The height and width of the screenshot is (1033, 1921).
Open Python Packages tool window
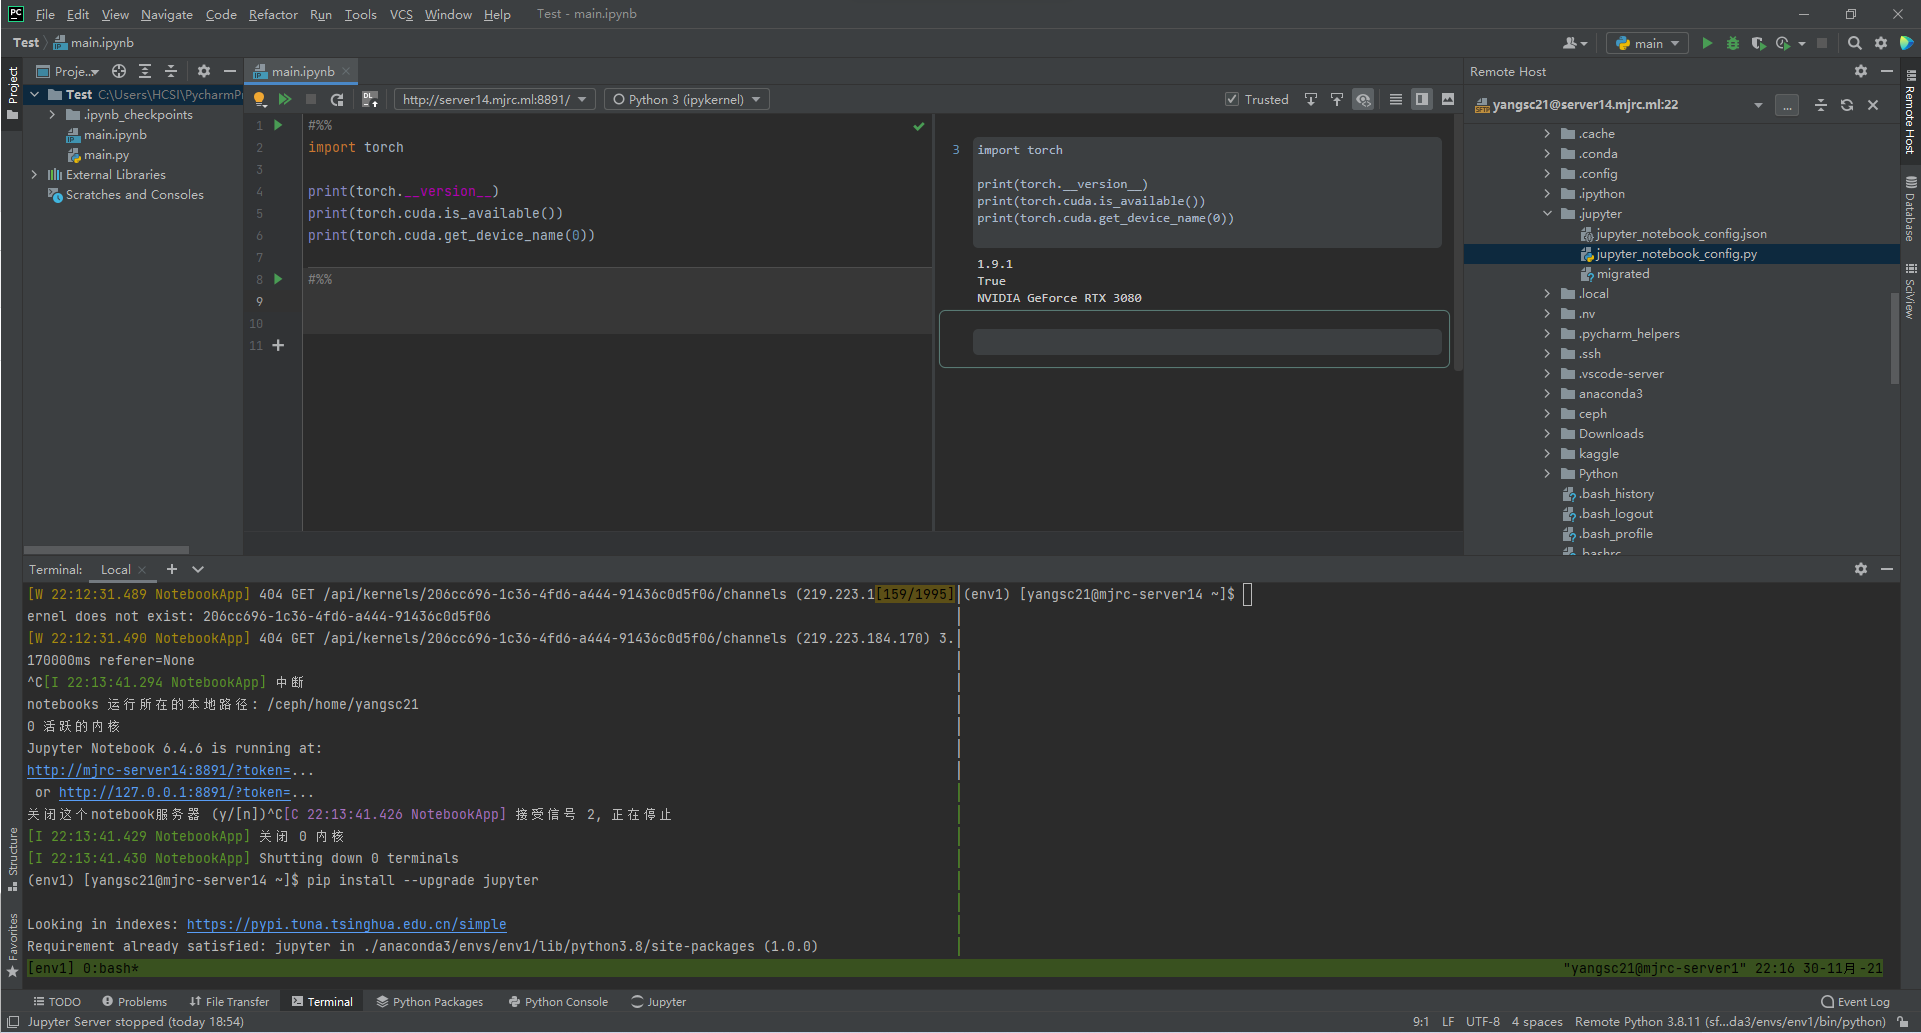[430, 1001]
